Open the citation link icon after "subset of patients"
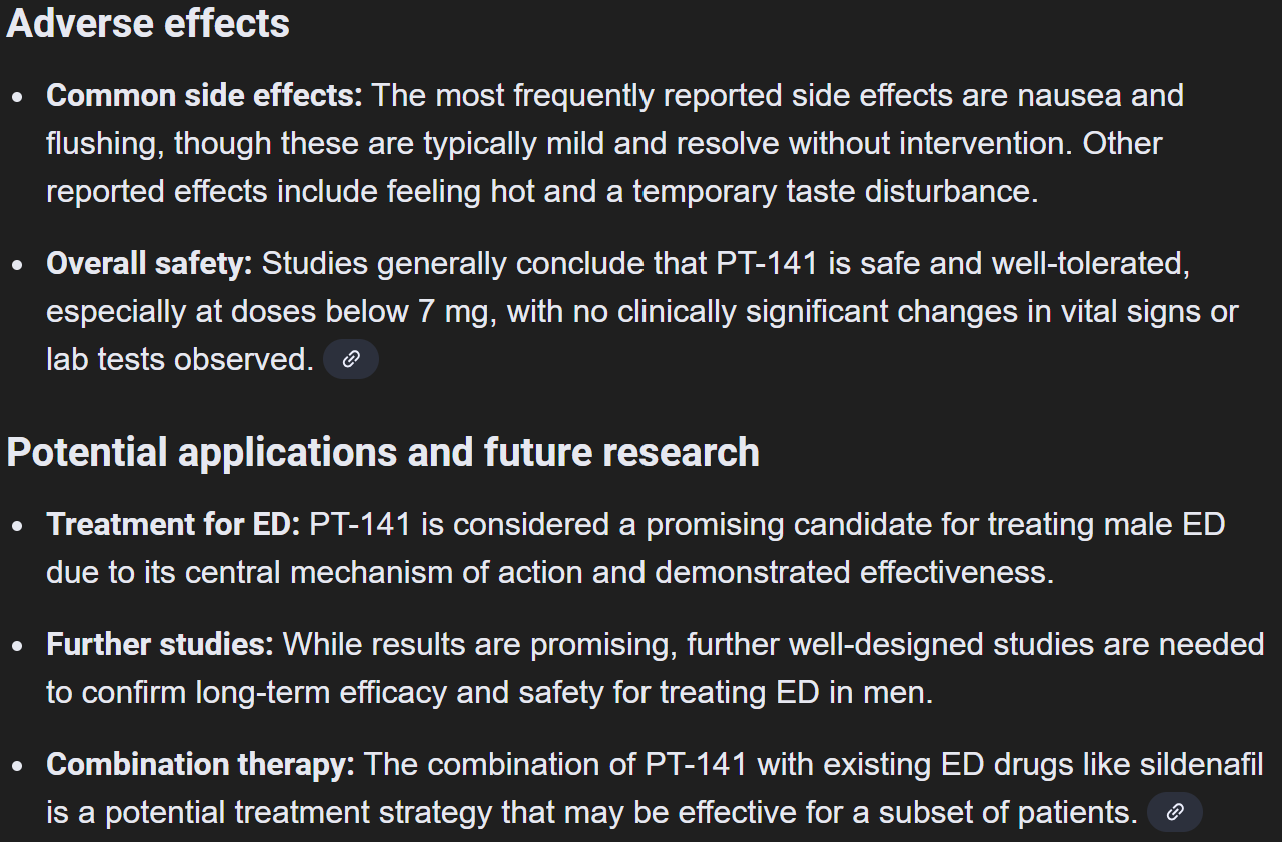 click(1175, 812)
